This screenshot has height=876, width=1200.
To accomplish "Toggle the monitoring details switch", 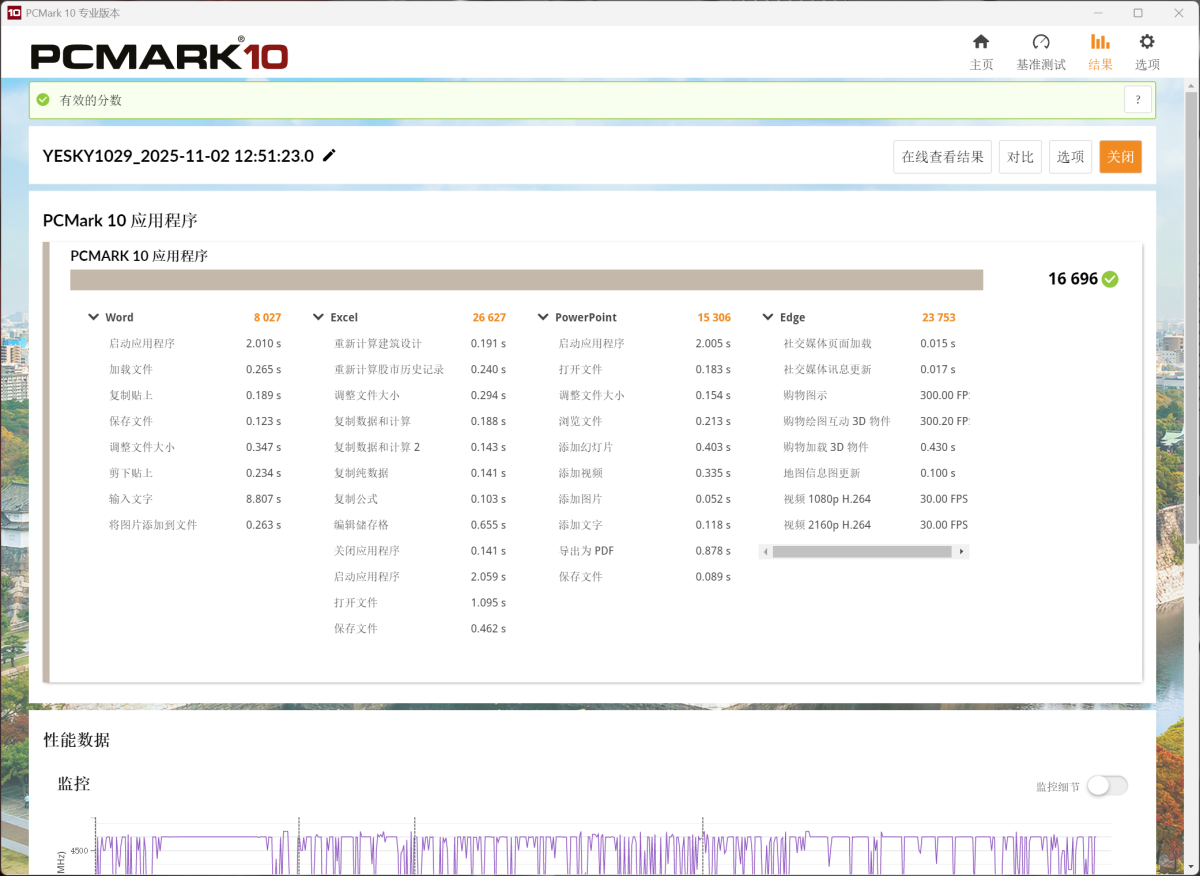I will click(1107, 786).
